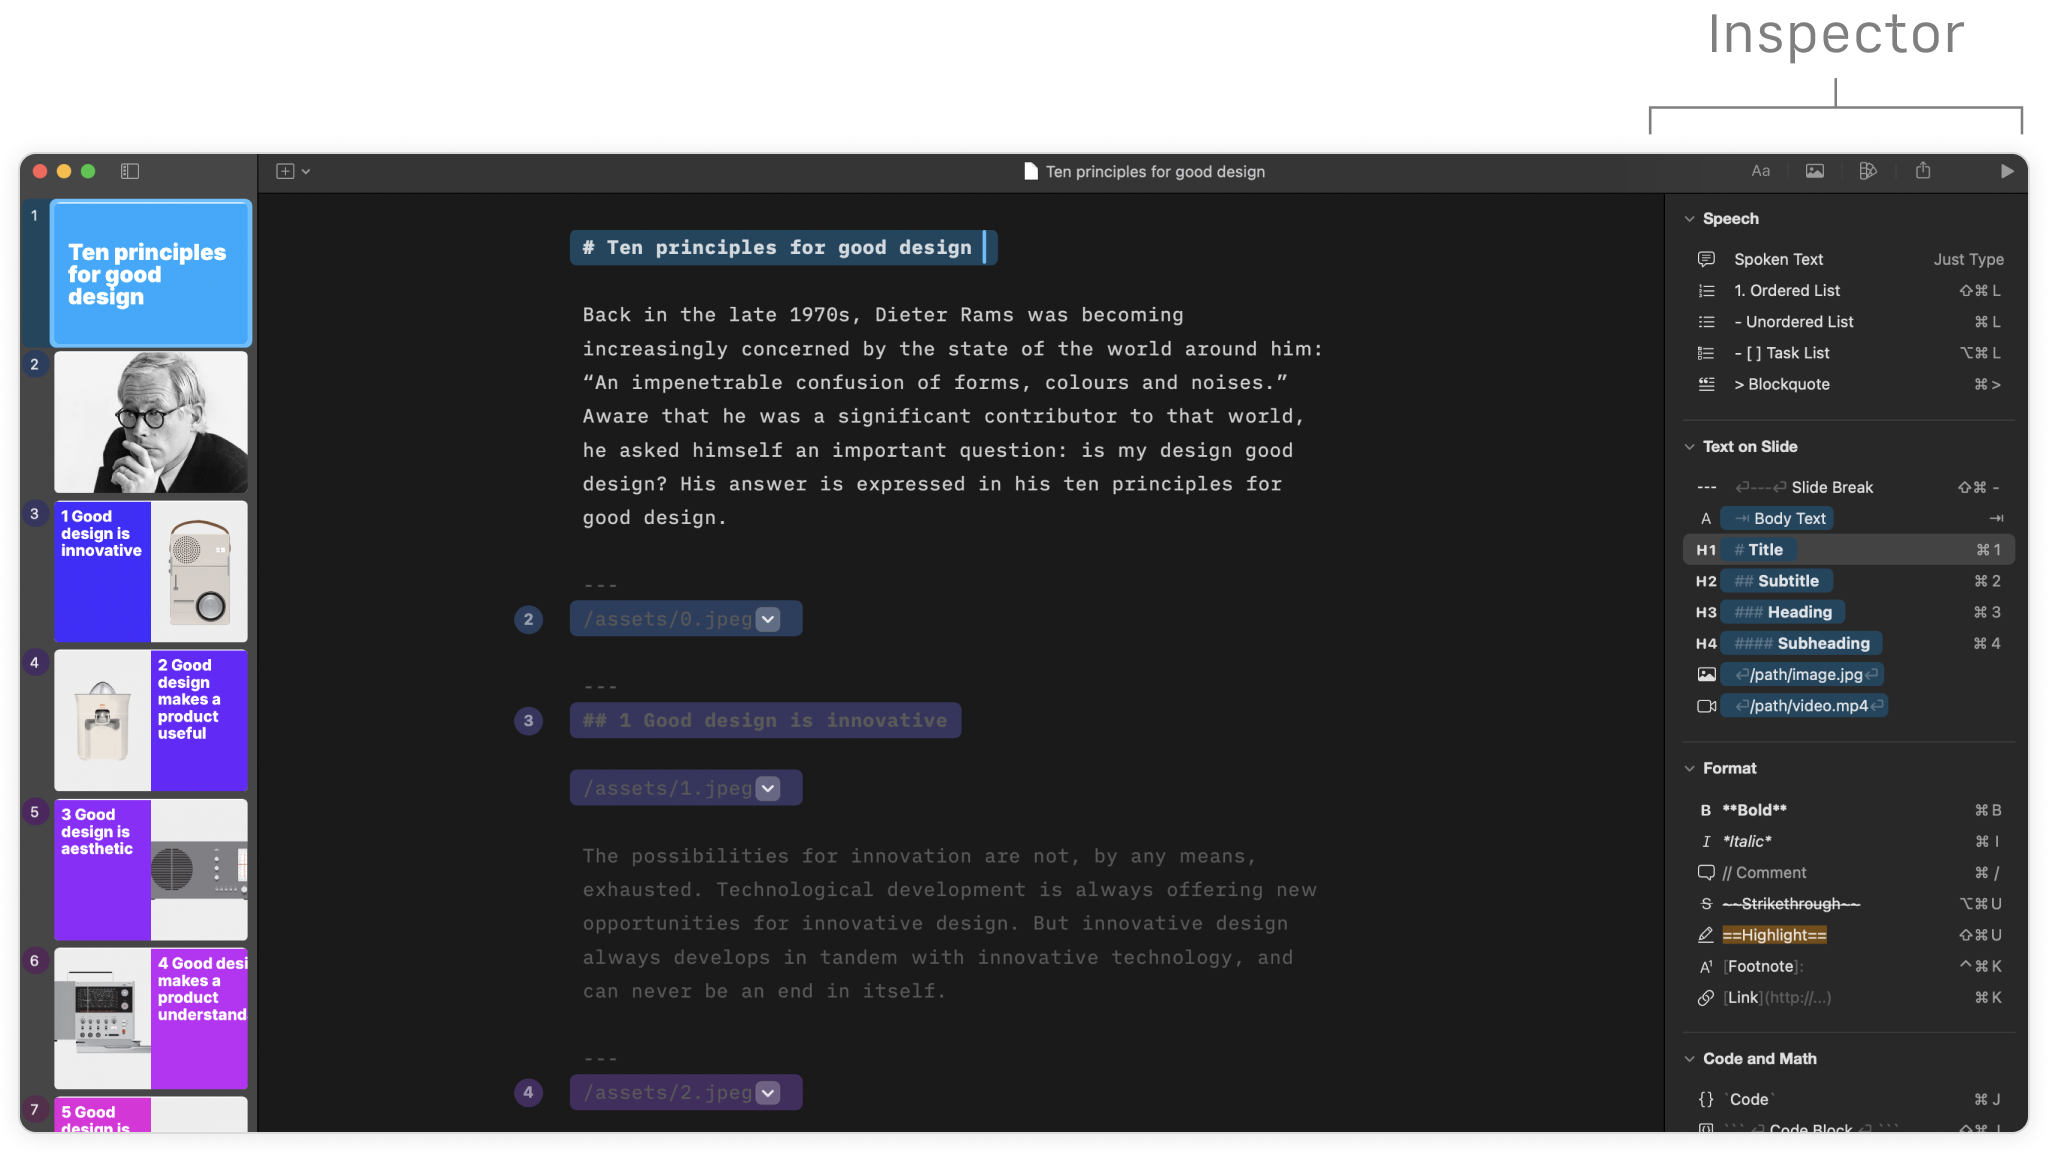Open the Aa text format inspector
This screenshot has width=2048, height=1152.
click(1761, 171)
